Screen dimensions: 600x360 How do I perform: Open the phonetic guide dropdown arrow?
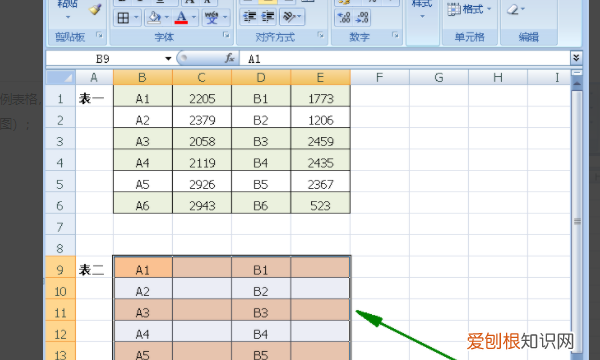[225, 18]
